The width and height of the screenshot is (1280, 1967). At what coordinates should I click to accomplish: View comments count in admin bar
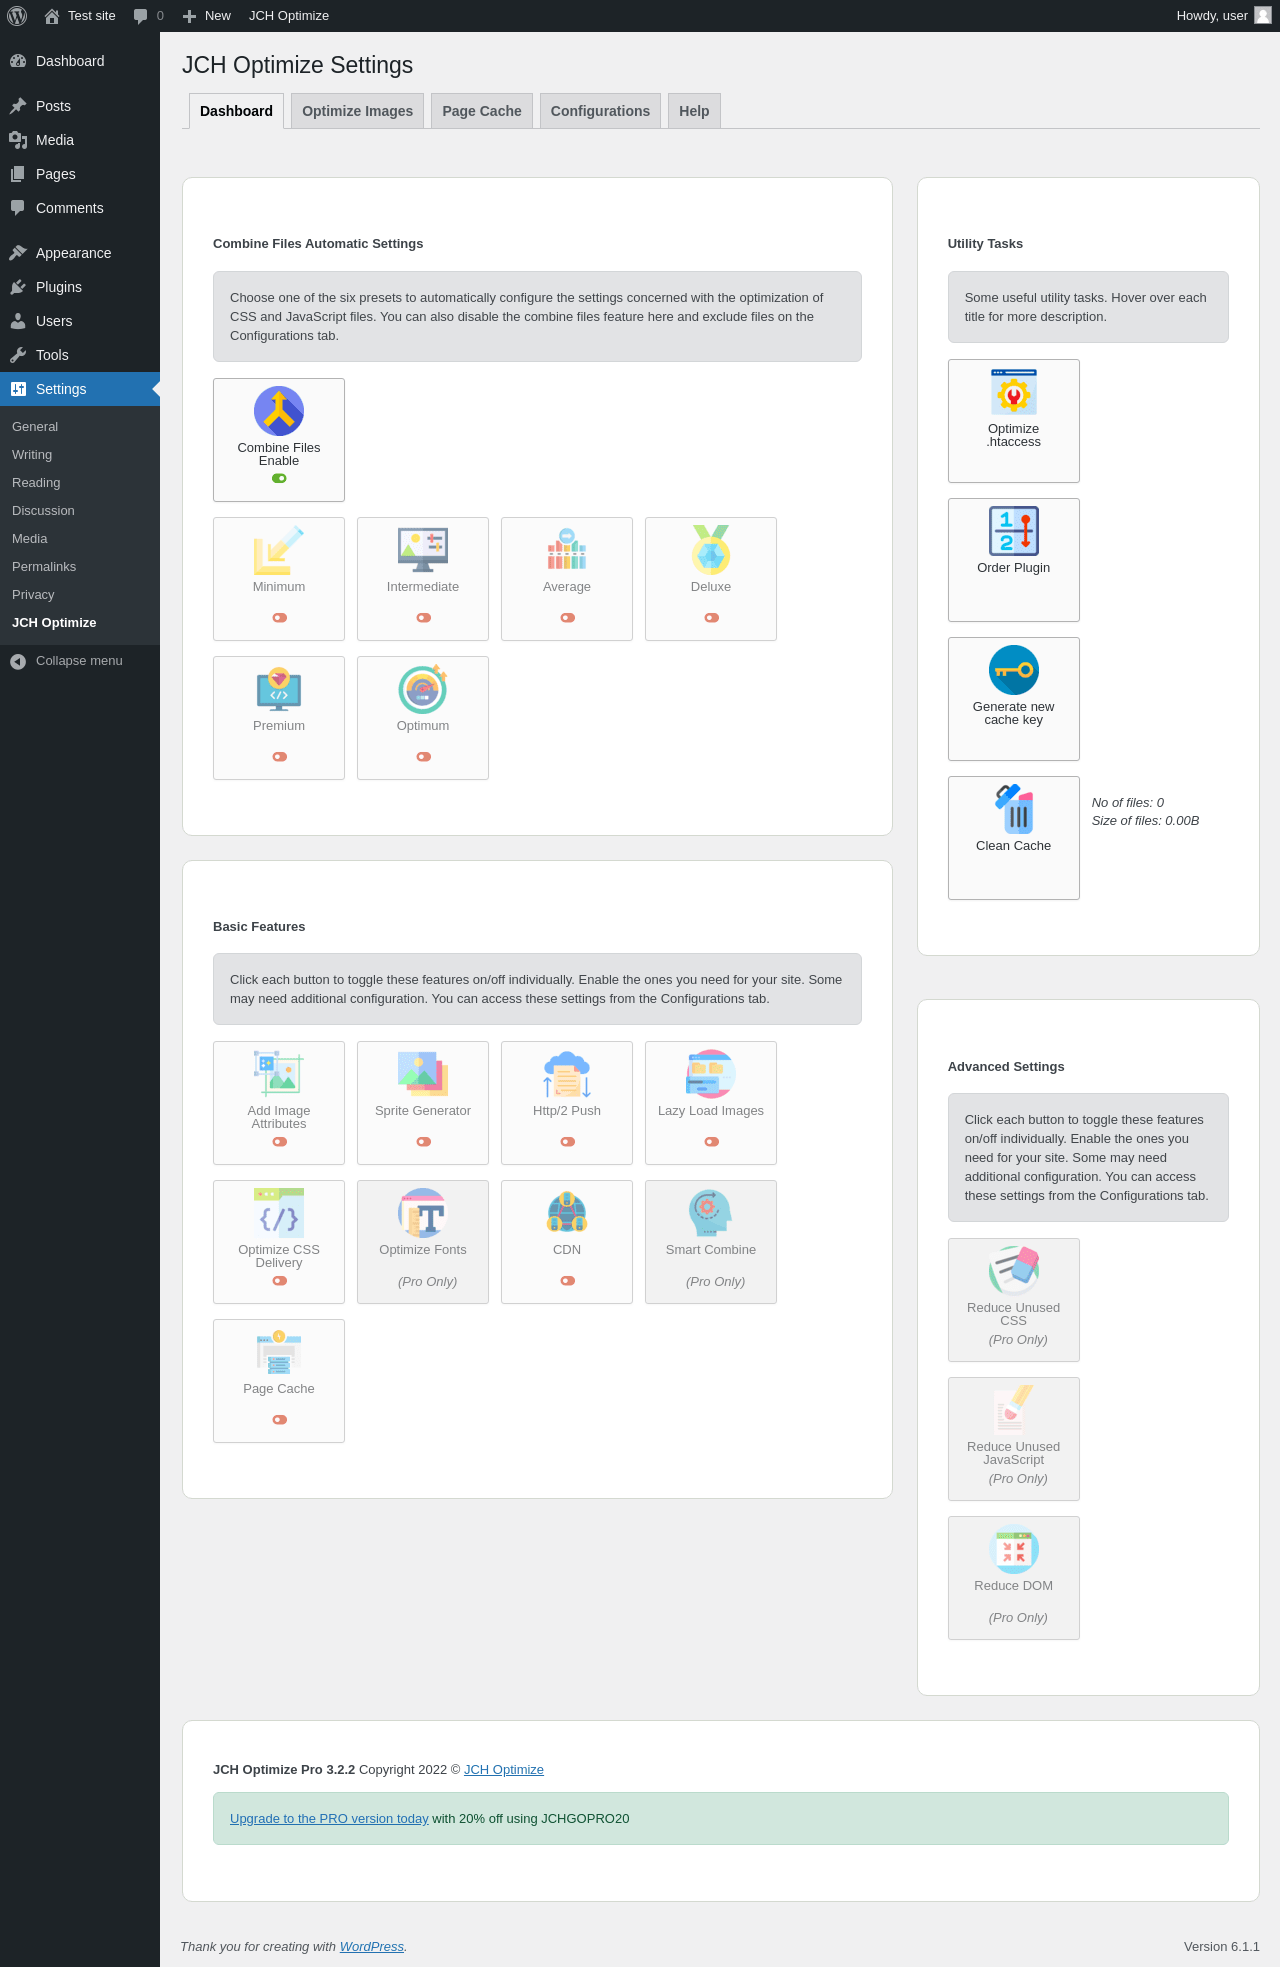149,16
